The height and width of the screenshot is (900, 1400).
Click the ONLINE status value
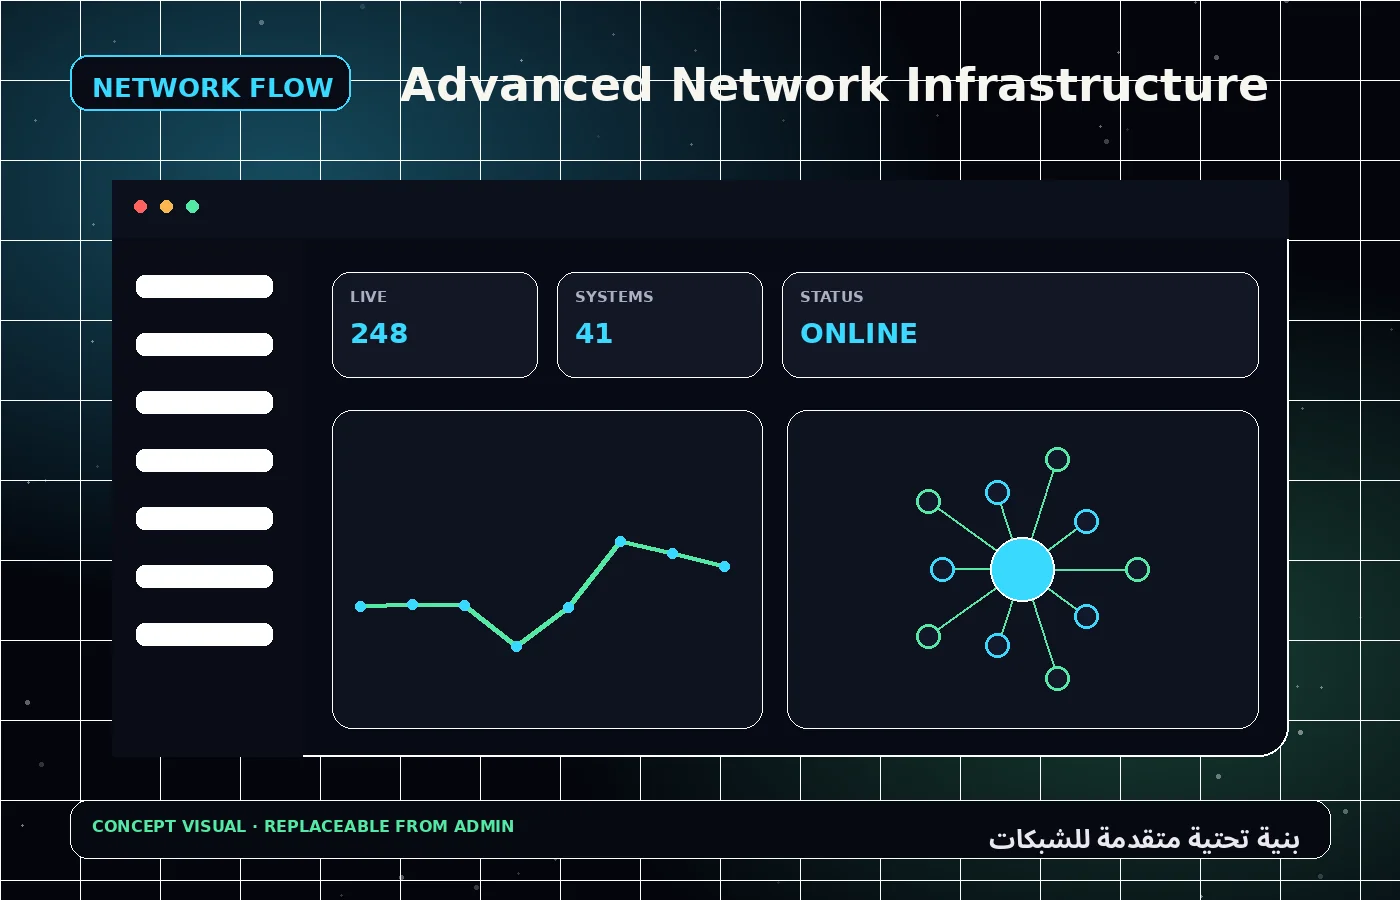click(x=859, y=333)
